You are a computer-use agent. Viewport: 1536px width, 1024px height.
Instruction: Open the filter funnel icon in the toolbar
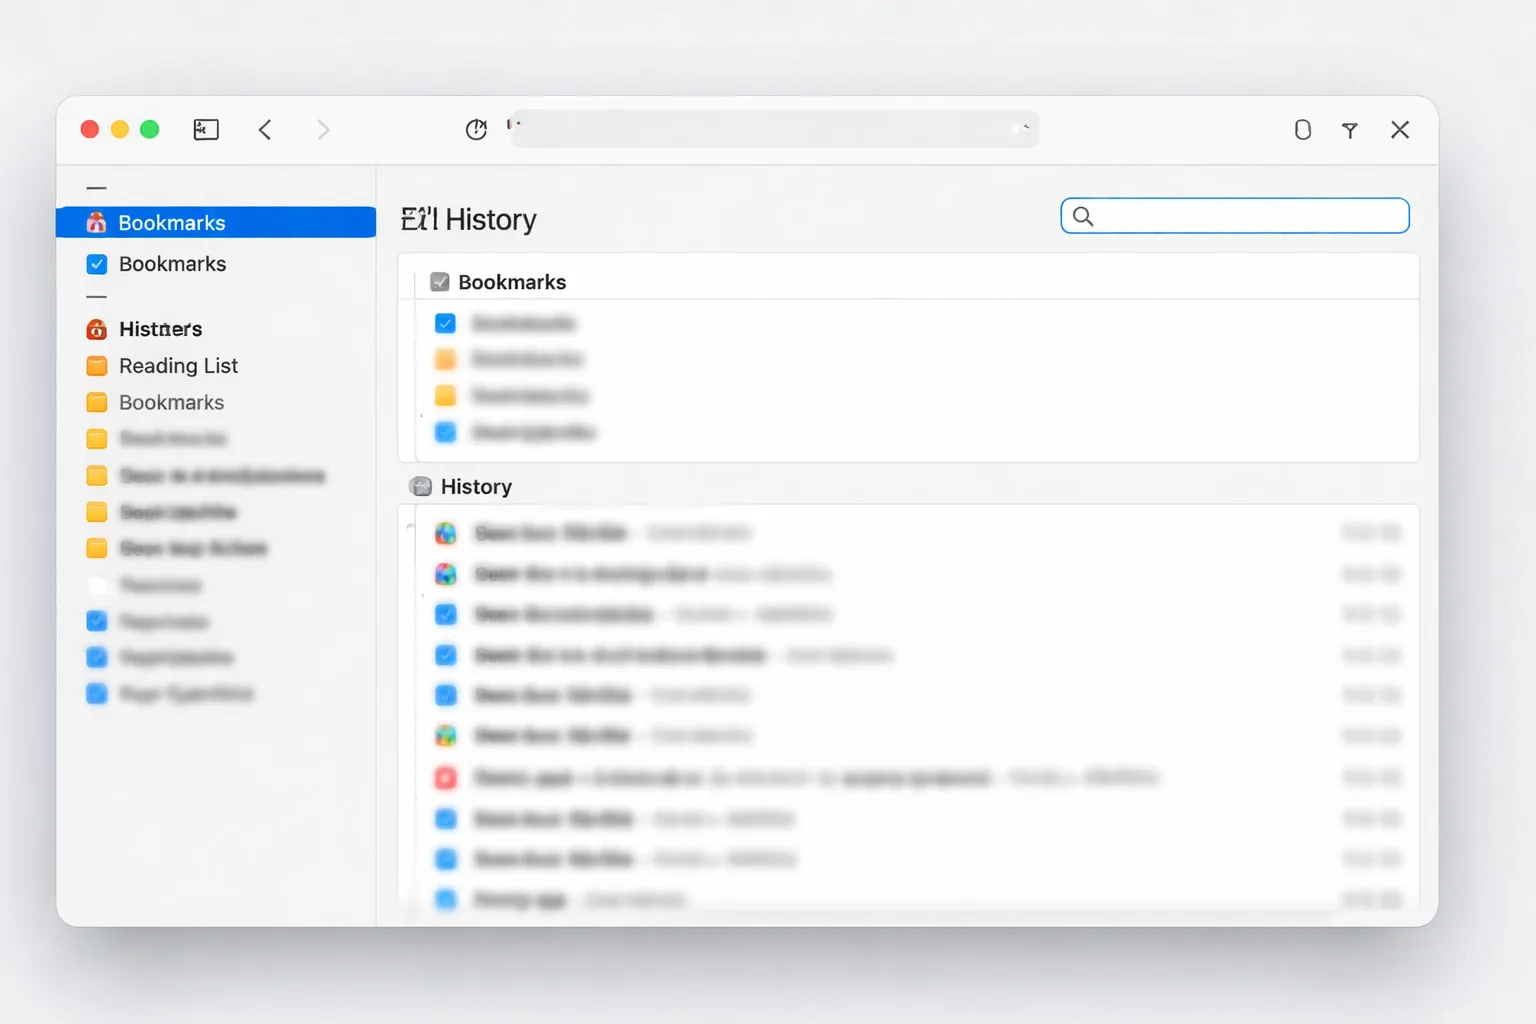pyautogui.click(x=1350, y=130)
